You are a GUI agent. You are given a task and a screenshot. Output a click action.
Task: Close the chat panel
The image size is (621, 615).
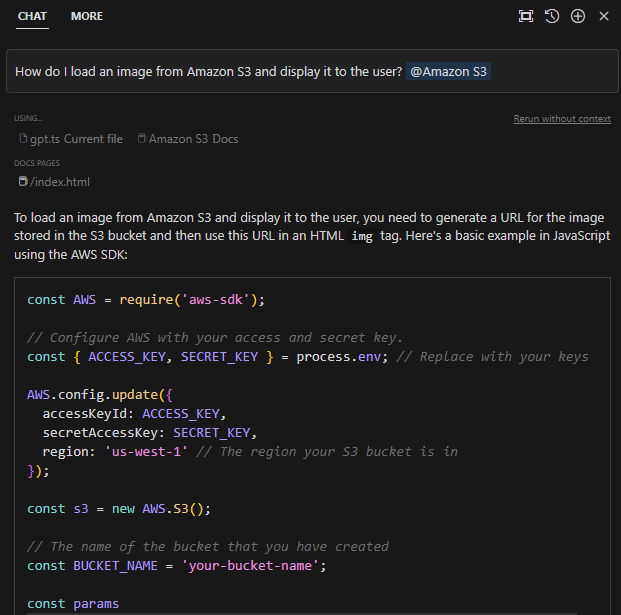point(604,16)
